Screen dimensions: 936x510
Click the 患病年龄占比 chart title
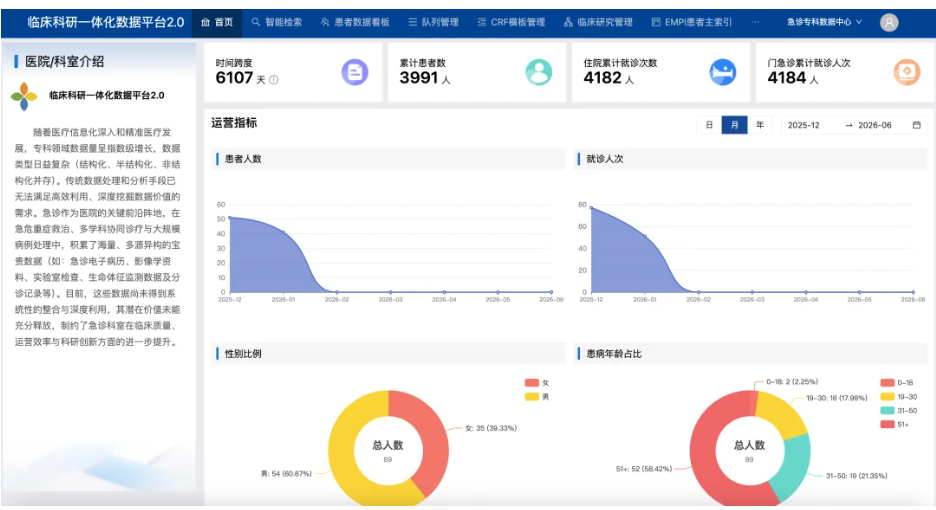tap(614, 354)
